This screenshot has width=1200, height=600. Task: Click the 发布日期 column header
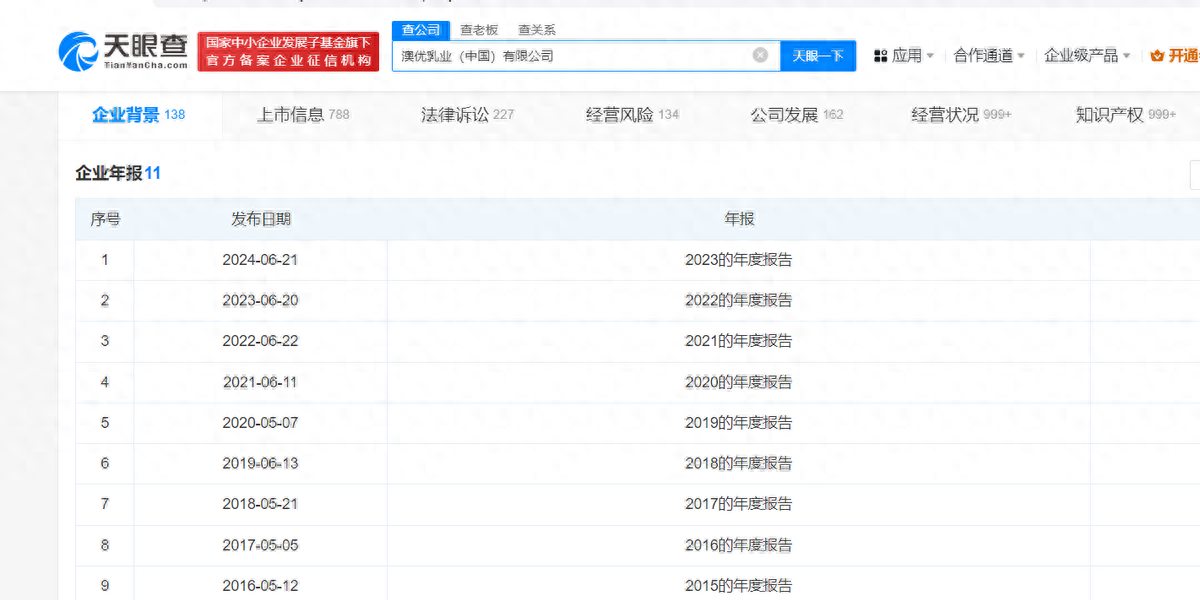pos(260,219)
